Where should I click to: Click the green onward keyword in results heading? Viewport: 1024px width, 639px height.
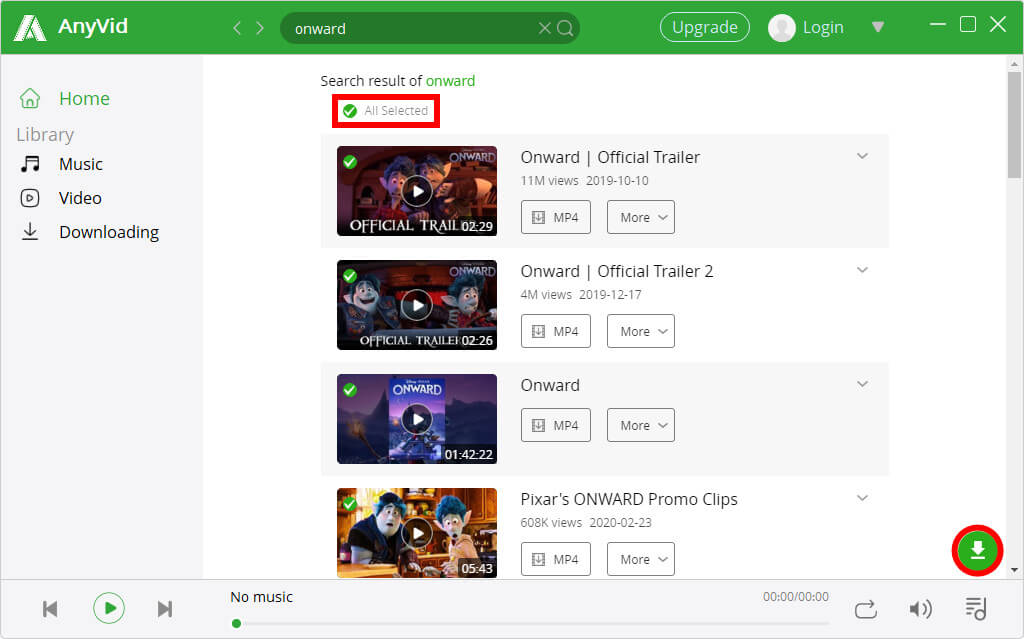pos(451,81)
